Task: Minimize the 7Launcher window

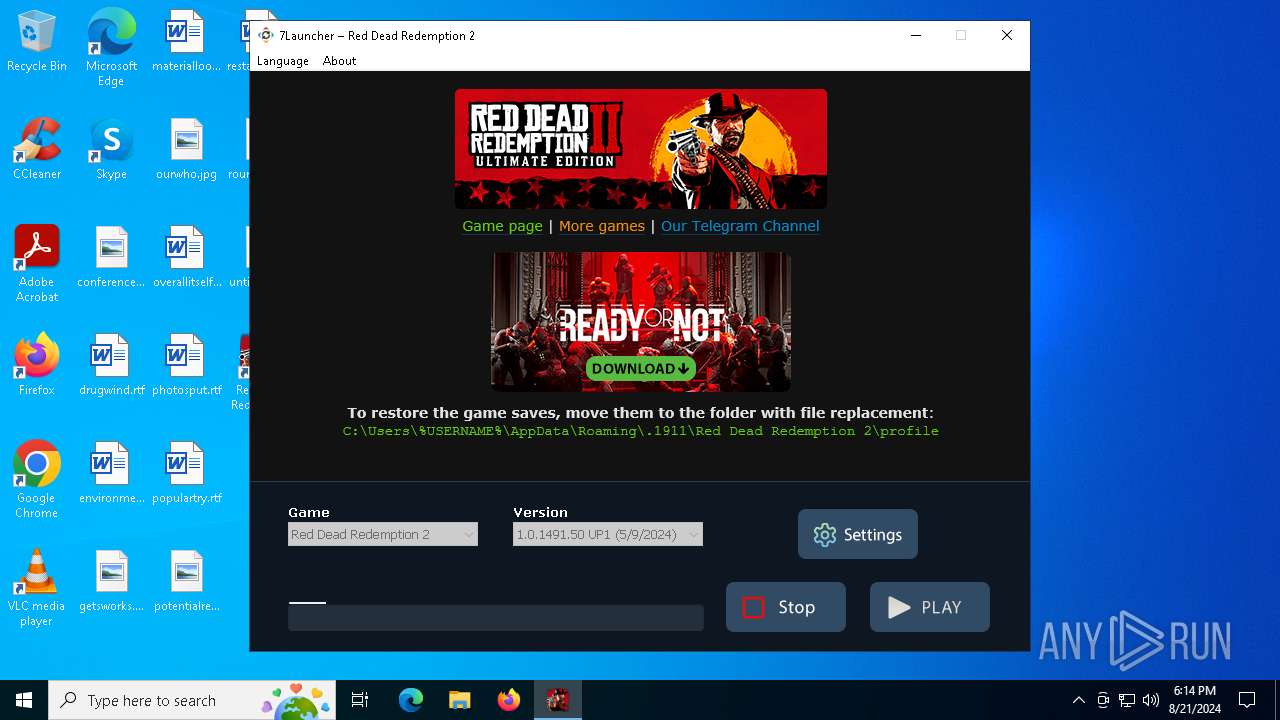Action: [915, 35]
